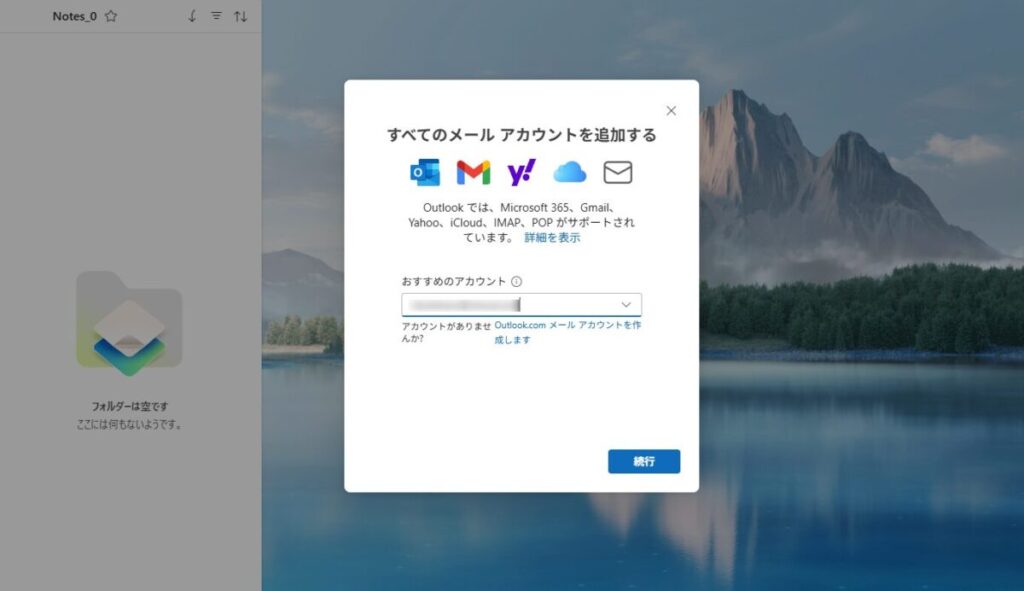
Task: Select the Yahoo provider icon
Action: 522,171
